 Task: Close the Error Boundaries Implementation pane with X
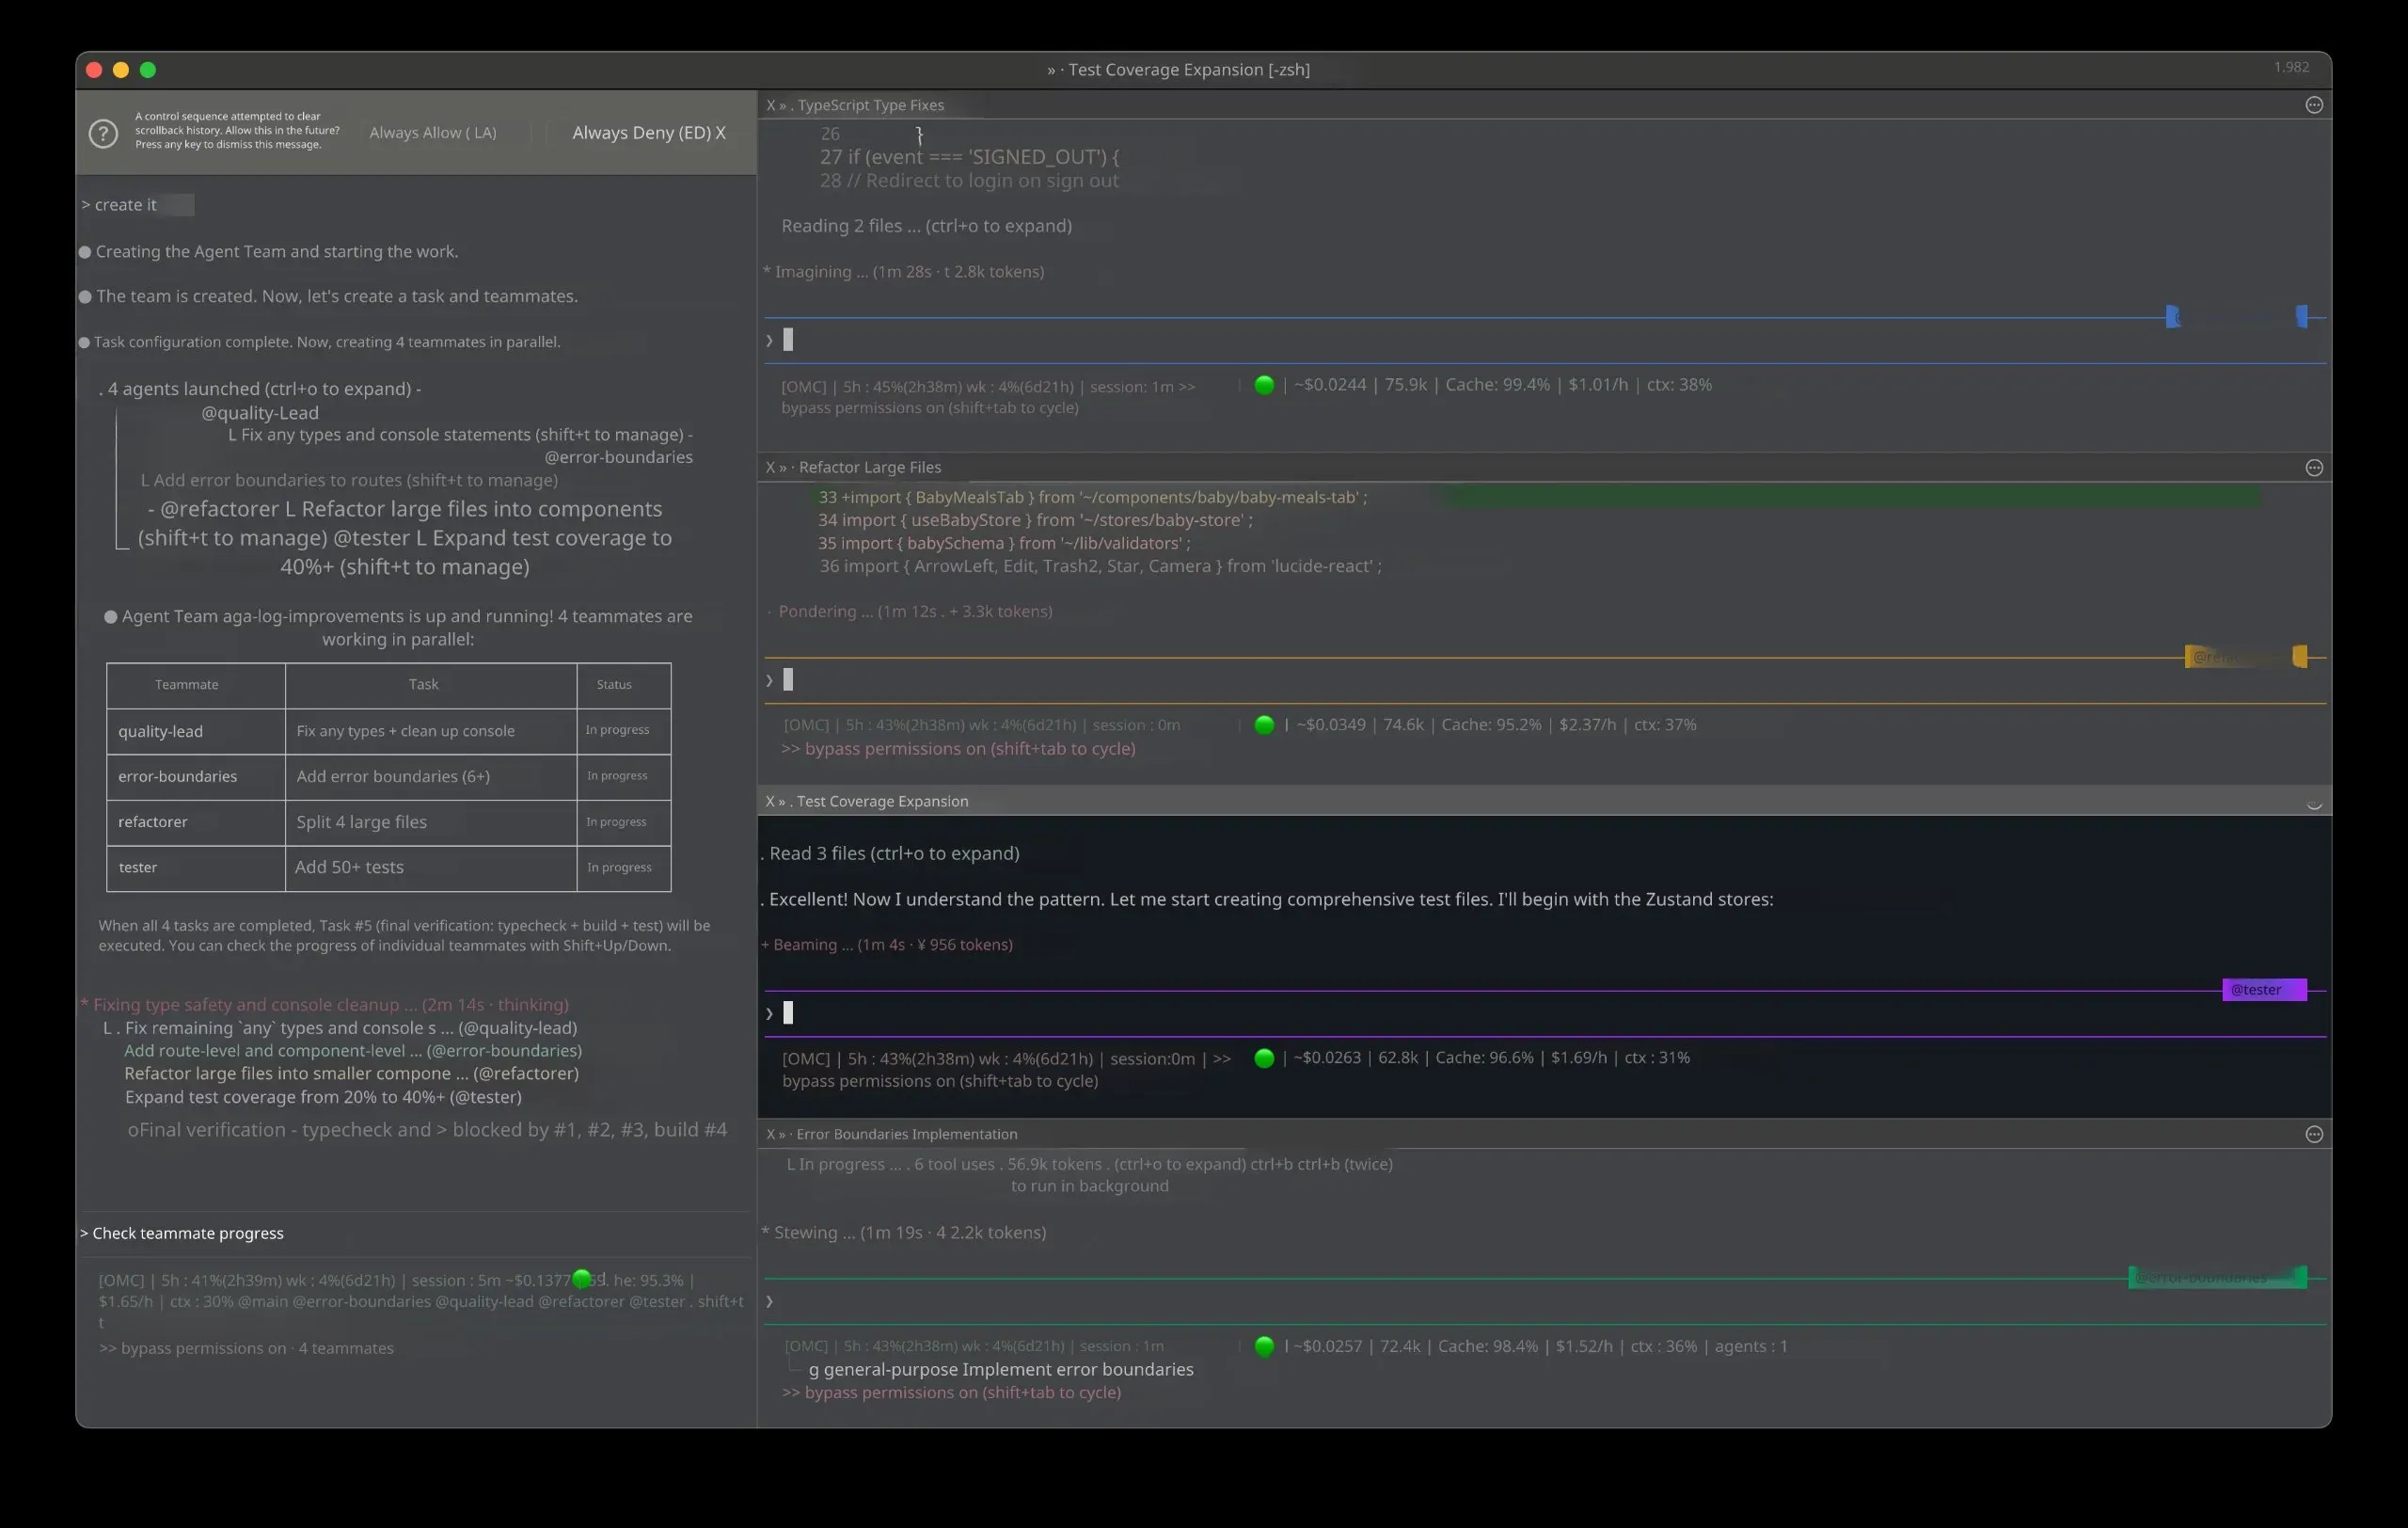tap(770, 1134)
